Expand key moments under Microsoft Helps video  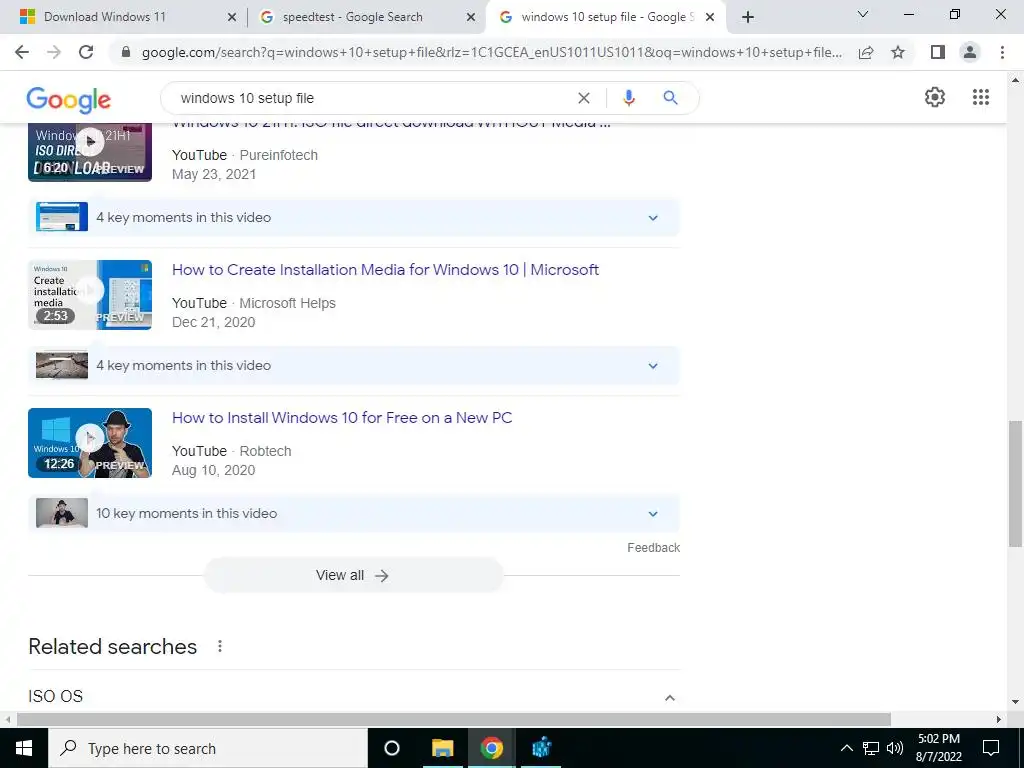[x=353, y=366]
